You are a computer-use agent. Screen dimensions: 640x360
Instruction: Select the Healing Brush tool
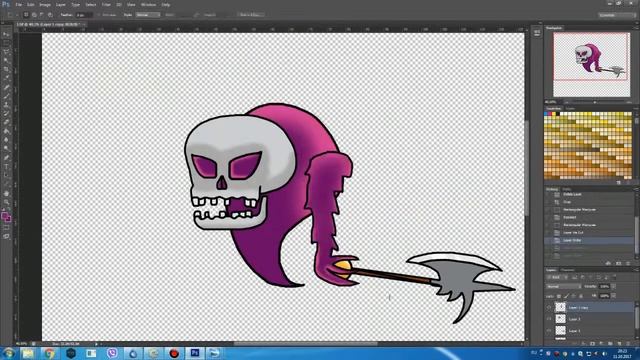(6, 87)
